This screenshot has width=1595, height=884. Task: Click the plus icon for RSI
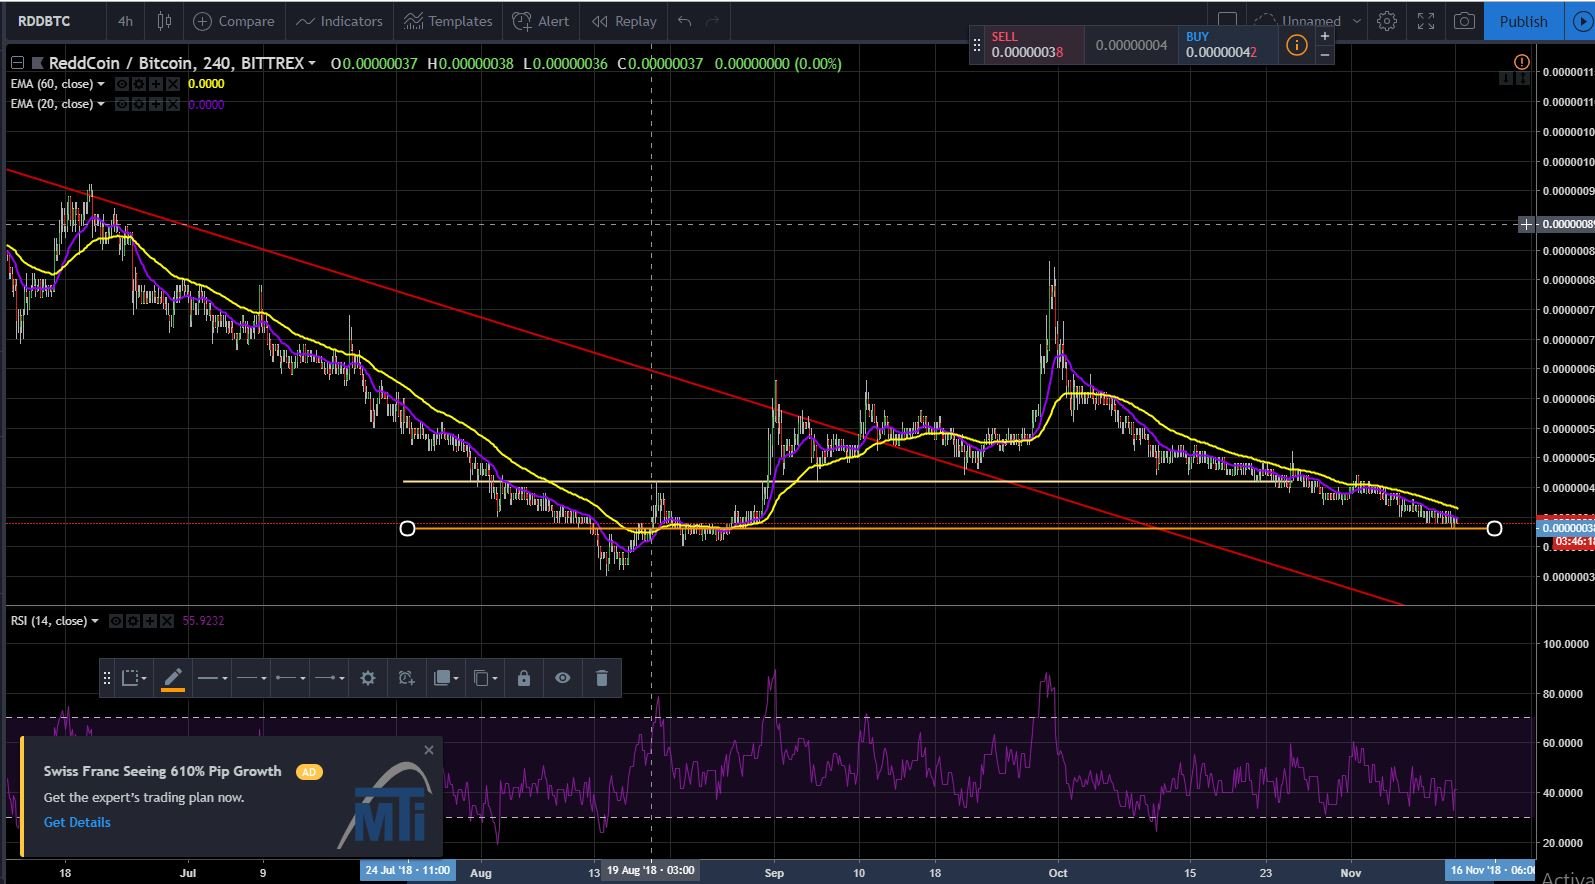[x=150, y=621]
